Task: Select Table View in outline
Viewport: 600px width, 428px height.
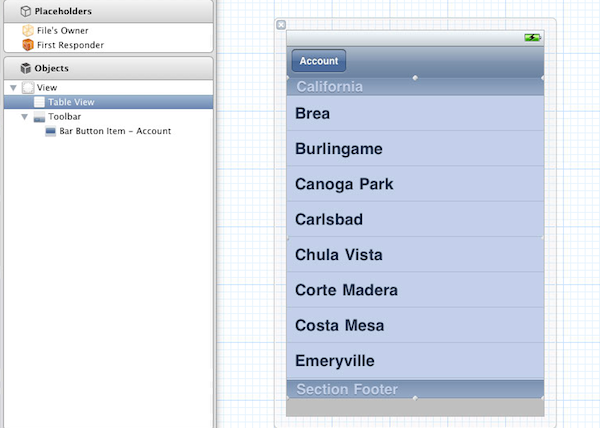Action: 108,102
